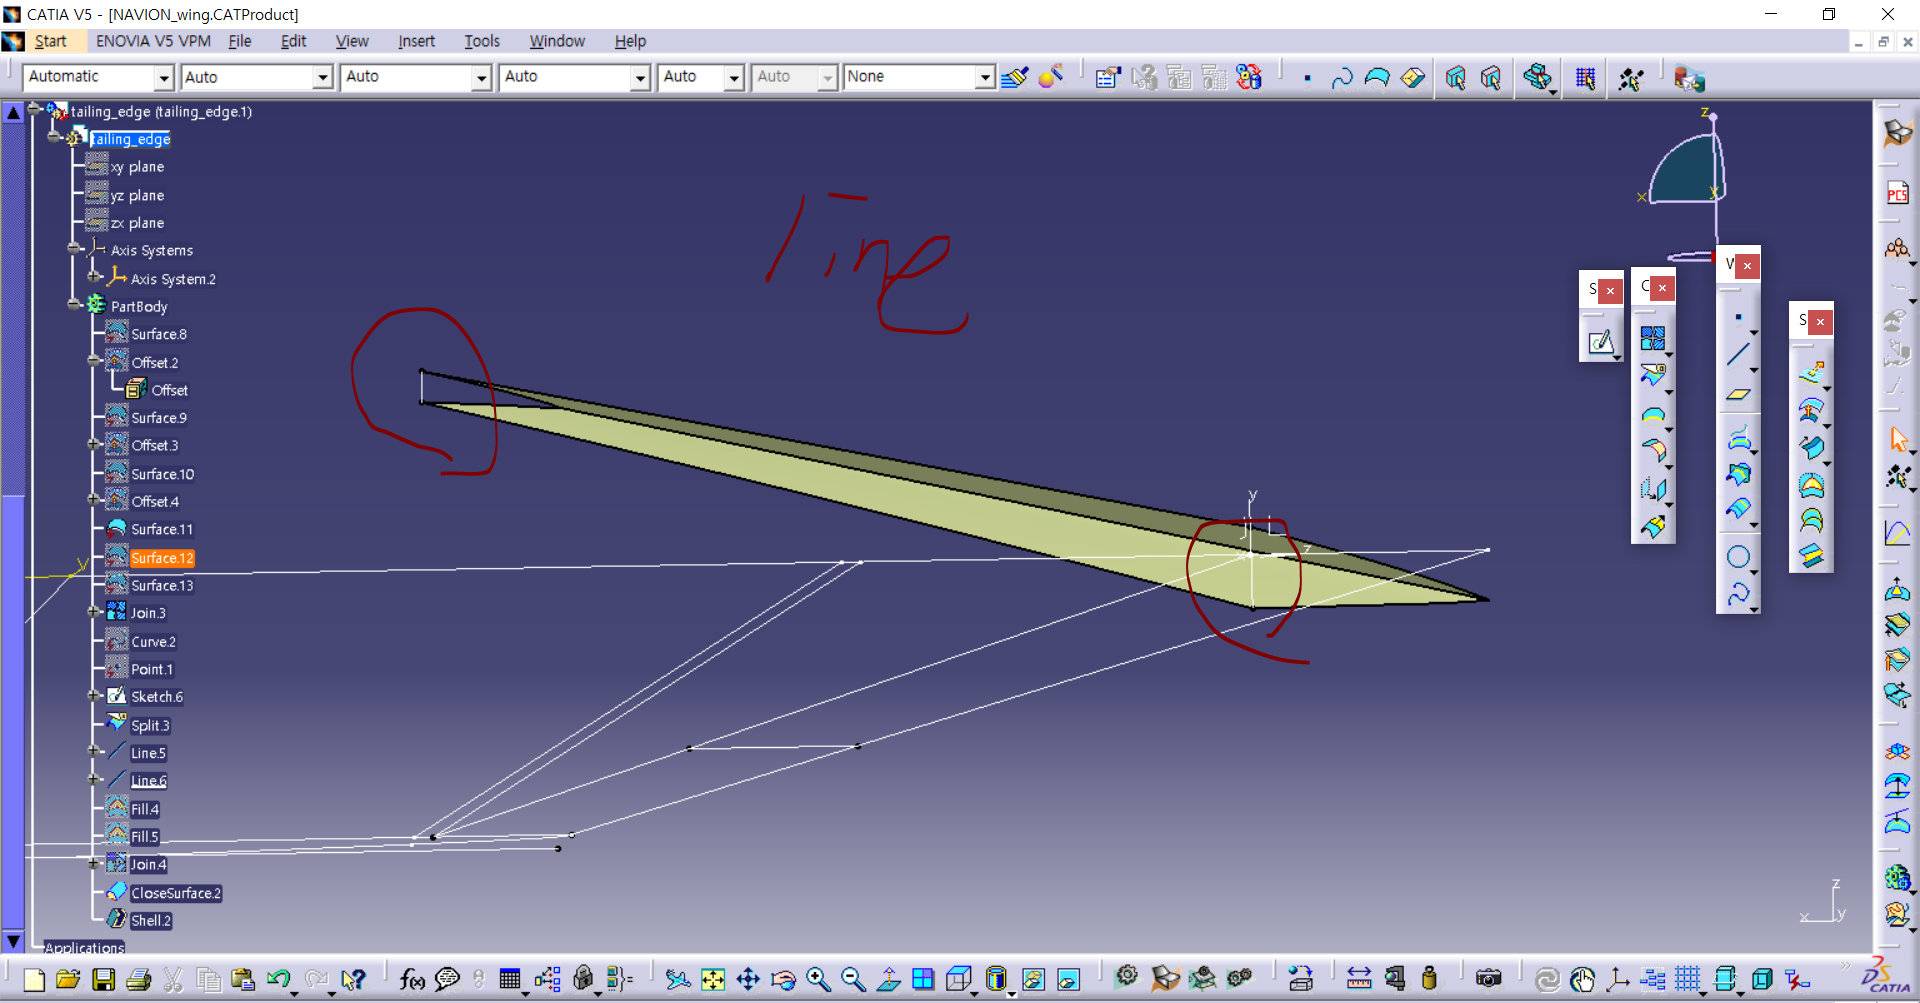Click the Blend surface icon at toolbar bottom
This screenshot has height=1003, width=1920.
coord(1811,556)
